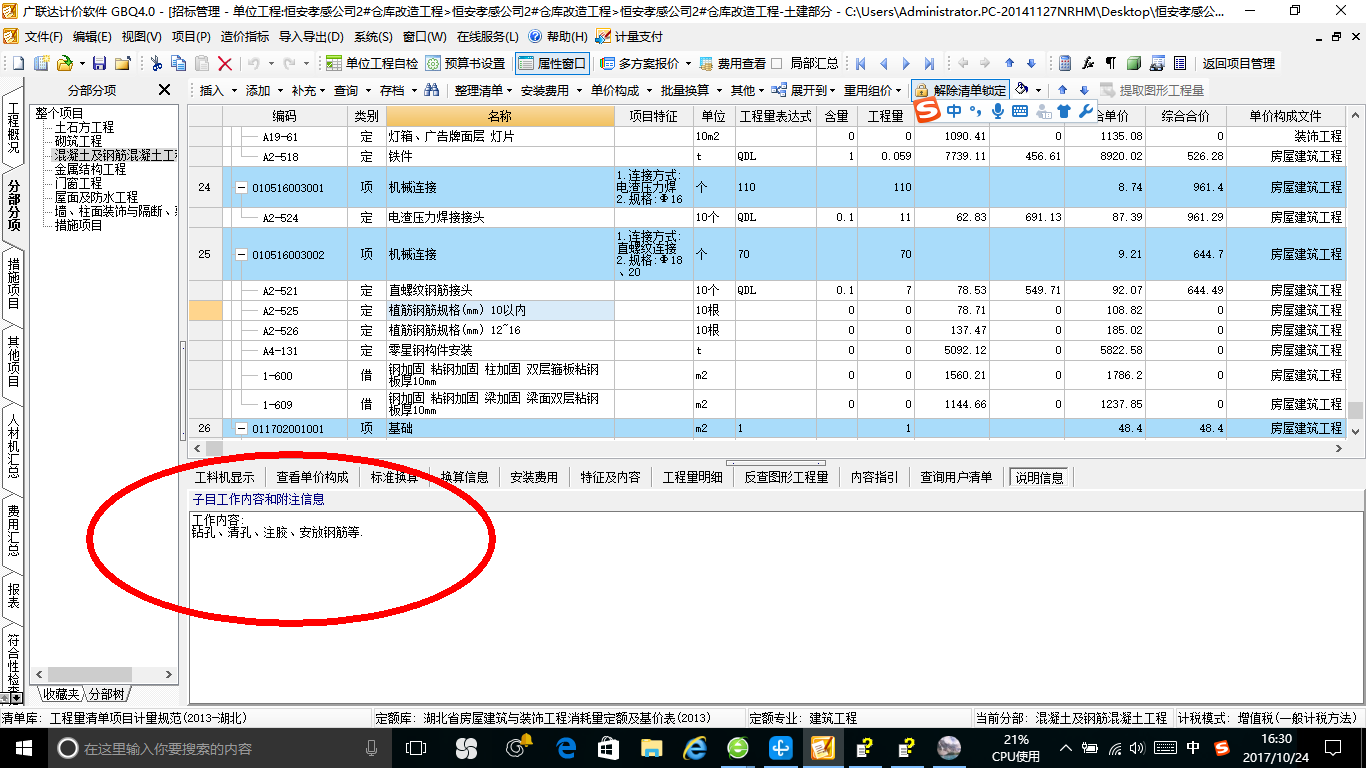This screenshot has width=1366, height=768.
Task: Switch to 换算信息 tab
Action: pos(464,477)
